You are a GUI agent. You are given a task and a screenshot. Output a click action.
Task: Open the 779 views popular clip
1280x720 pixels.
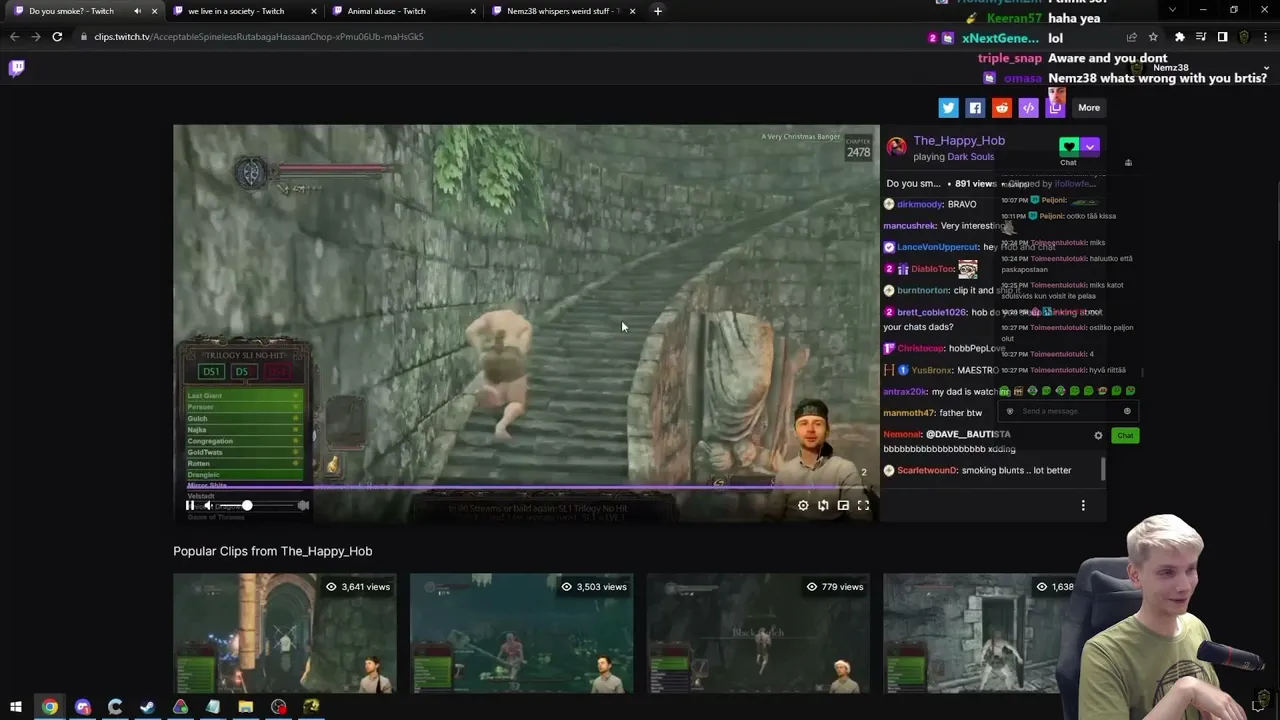click(x=758, y=633)
